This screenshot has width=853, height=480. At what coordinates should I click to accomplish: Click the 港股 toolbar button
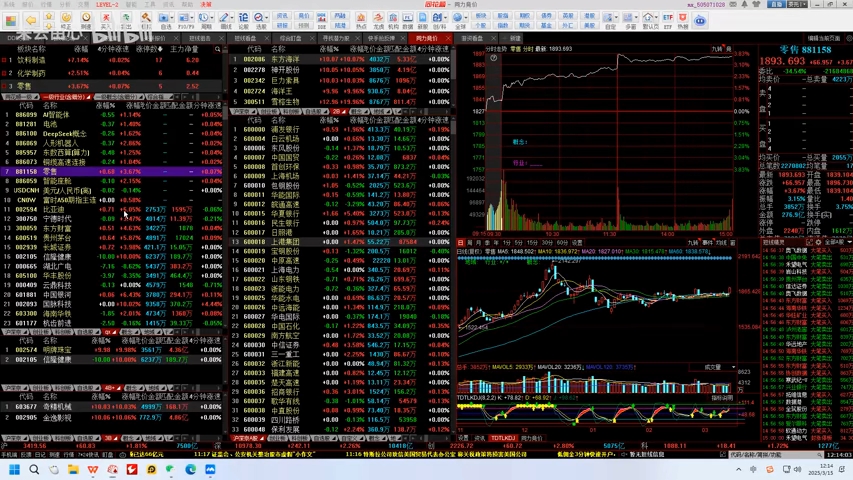590,16
